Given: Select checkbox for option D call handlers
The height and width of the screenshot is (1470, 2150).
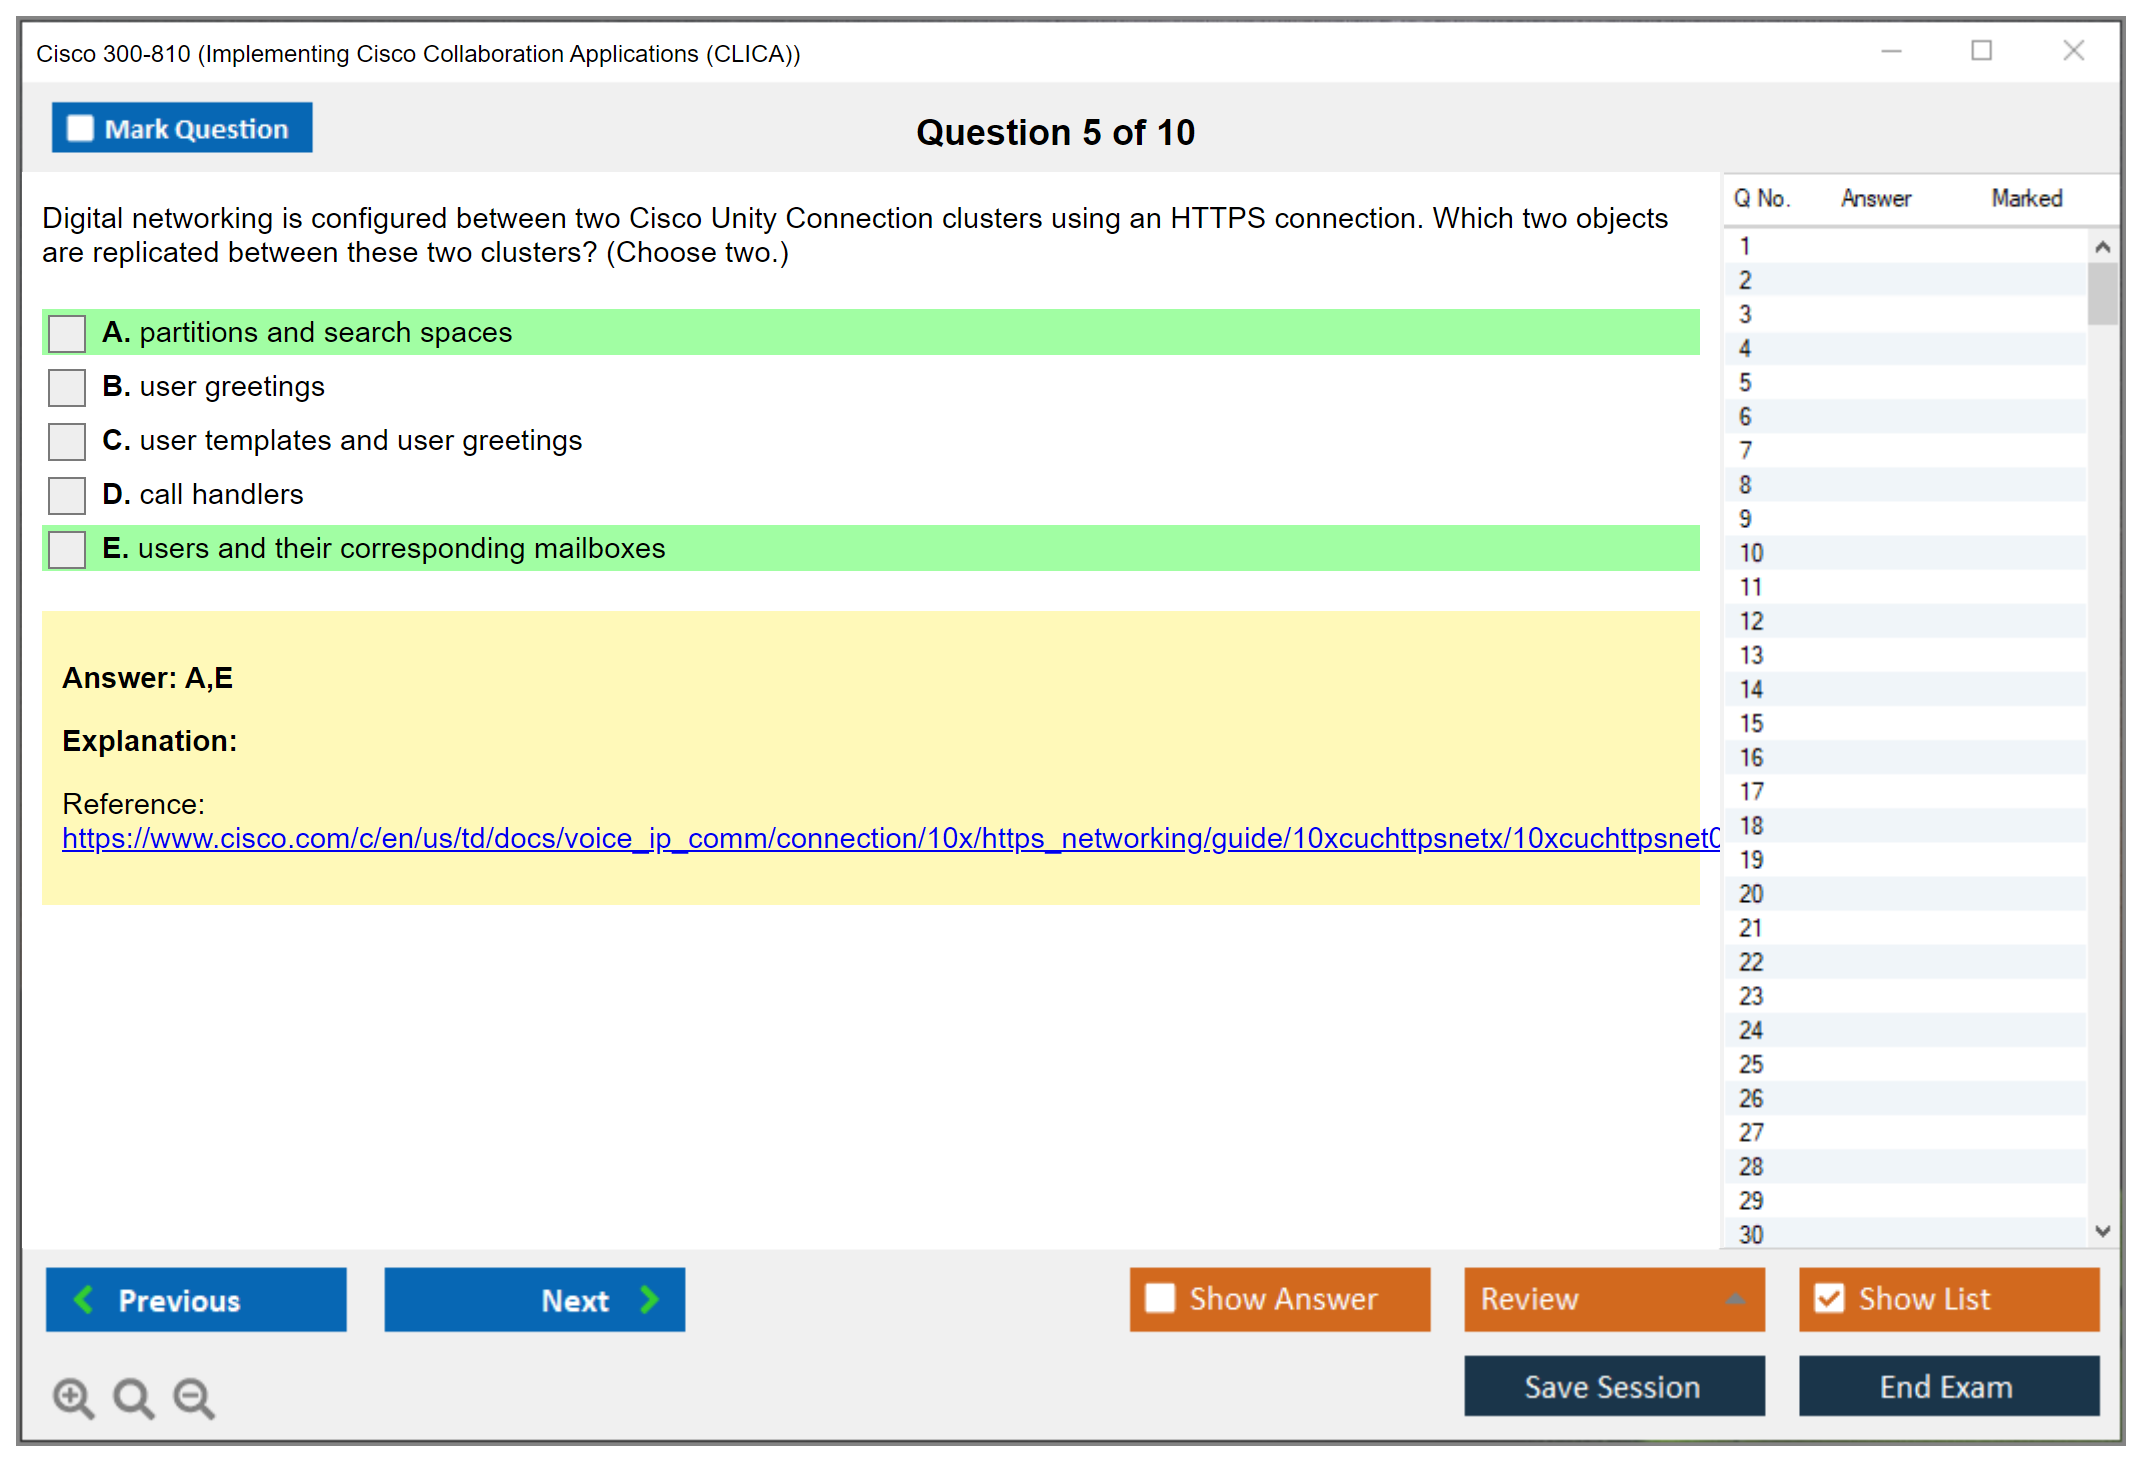Looking at the screenshot, I should tap(67, 495).
